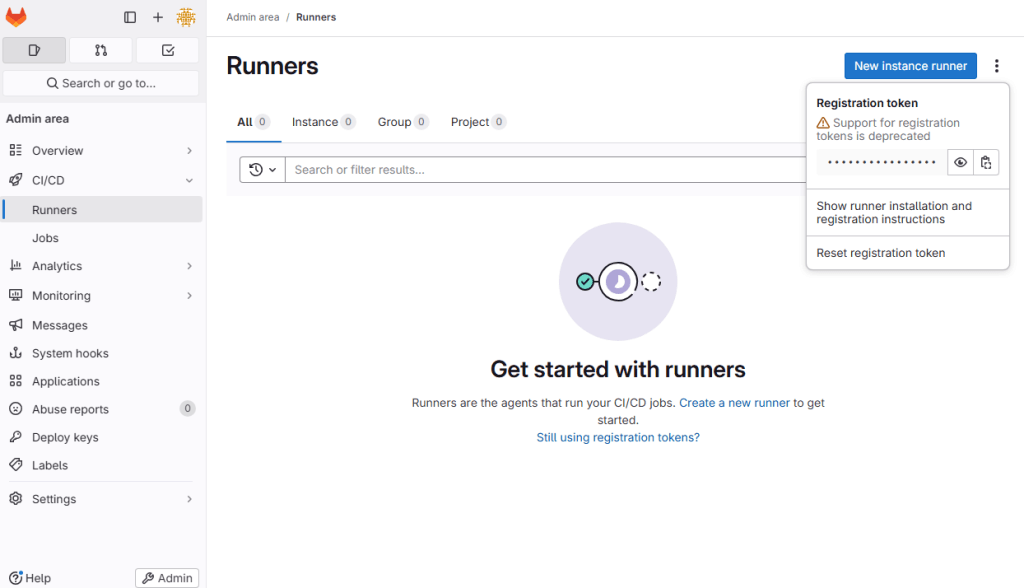Expand the Settings section chevron

(x=189, y=499)
